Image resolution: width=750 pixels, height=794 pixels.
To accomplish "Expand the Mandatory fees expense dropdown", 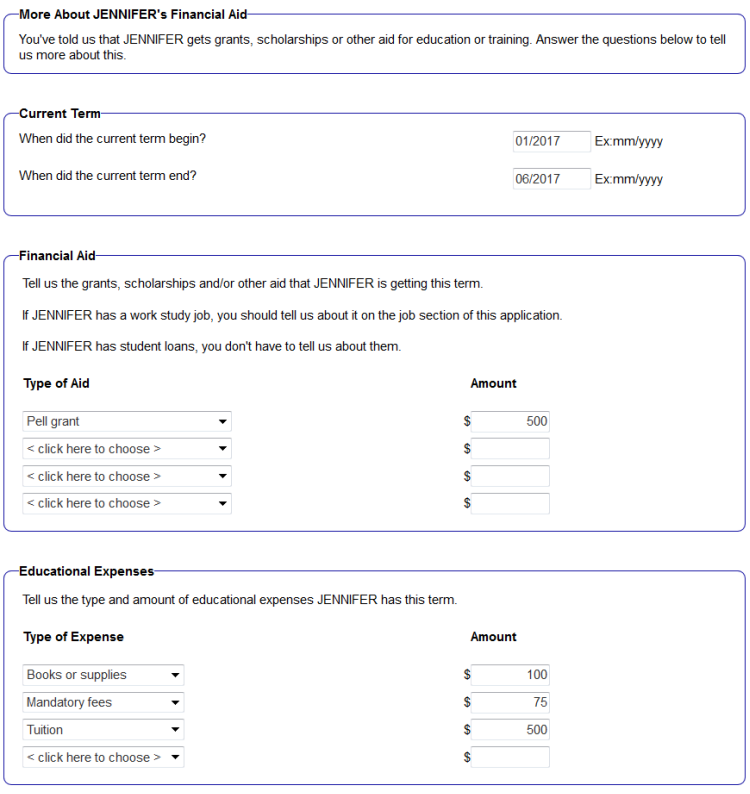I will [103, 703].
